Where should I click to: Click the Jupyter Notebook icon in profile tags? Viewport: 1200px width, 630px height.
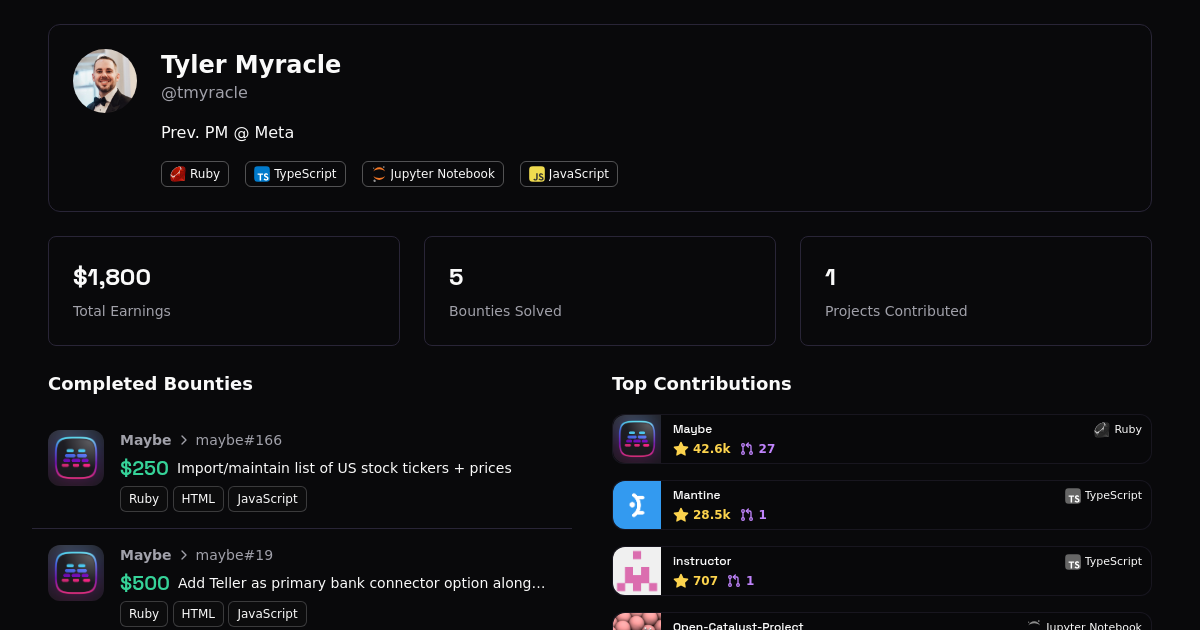pos(379,174)
